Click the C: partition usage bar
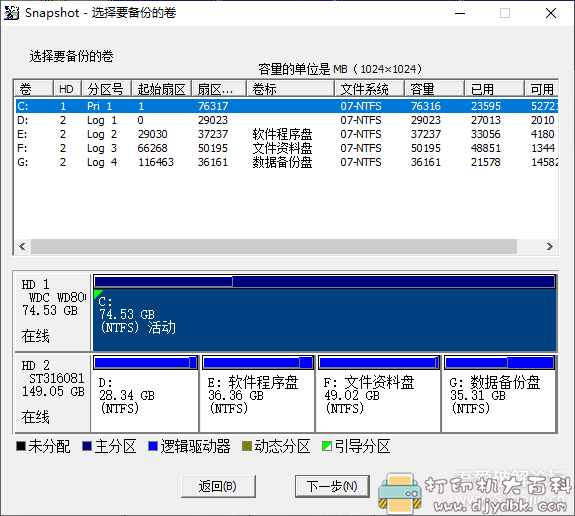The width and height of the screenshot is (575, 516). (325, 282)
